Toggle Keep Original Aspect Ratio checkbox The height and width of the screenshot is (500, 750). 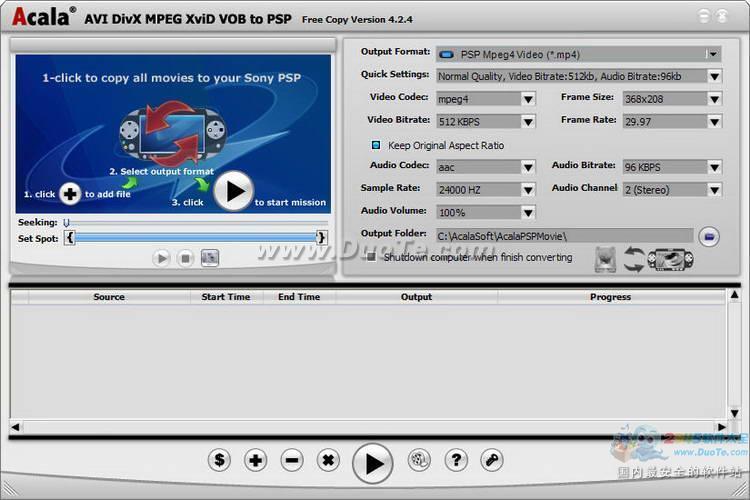376,145
